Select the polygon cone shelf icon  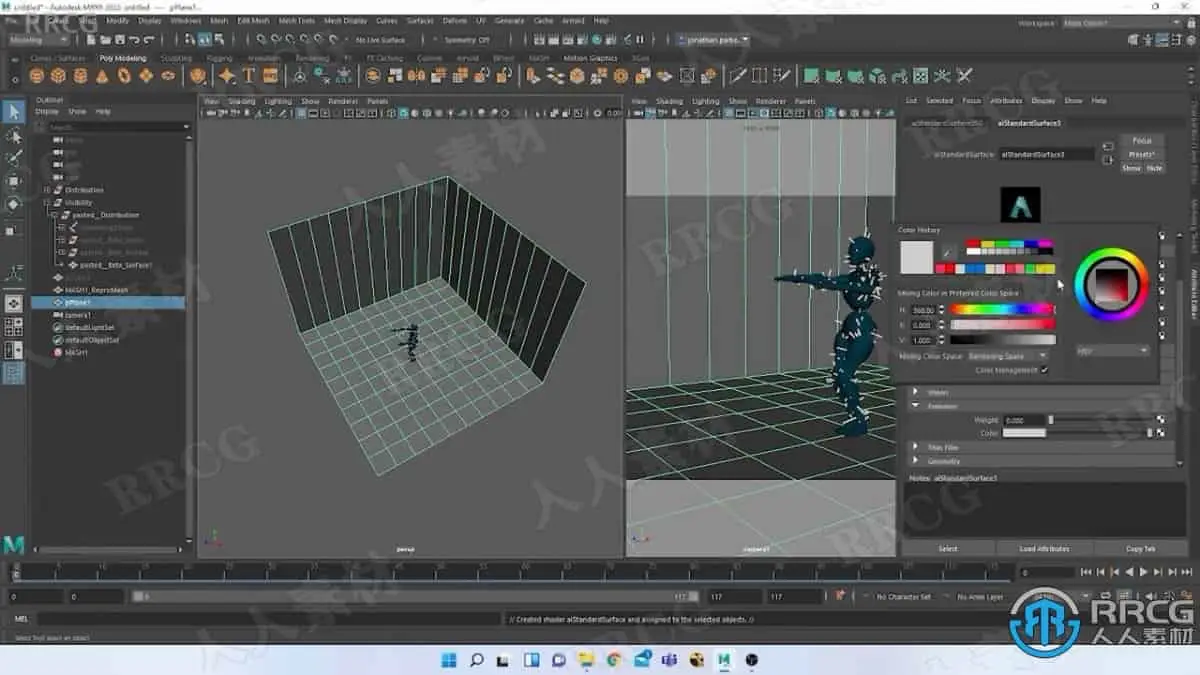pyautogui.click(x=103, y=76)
